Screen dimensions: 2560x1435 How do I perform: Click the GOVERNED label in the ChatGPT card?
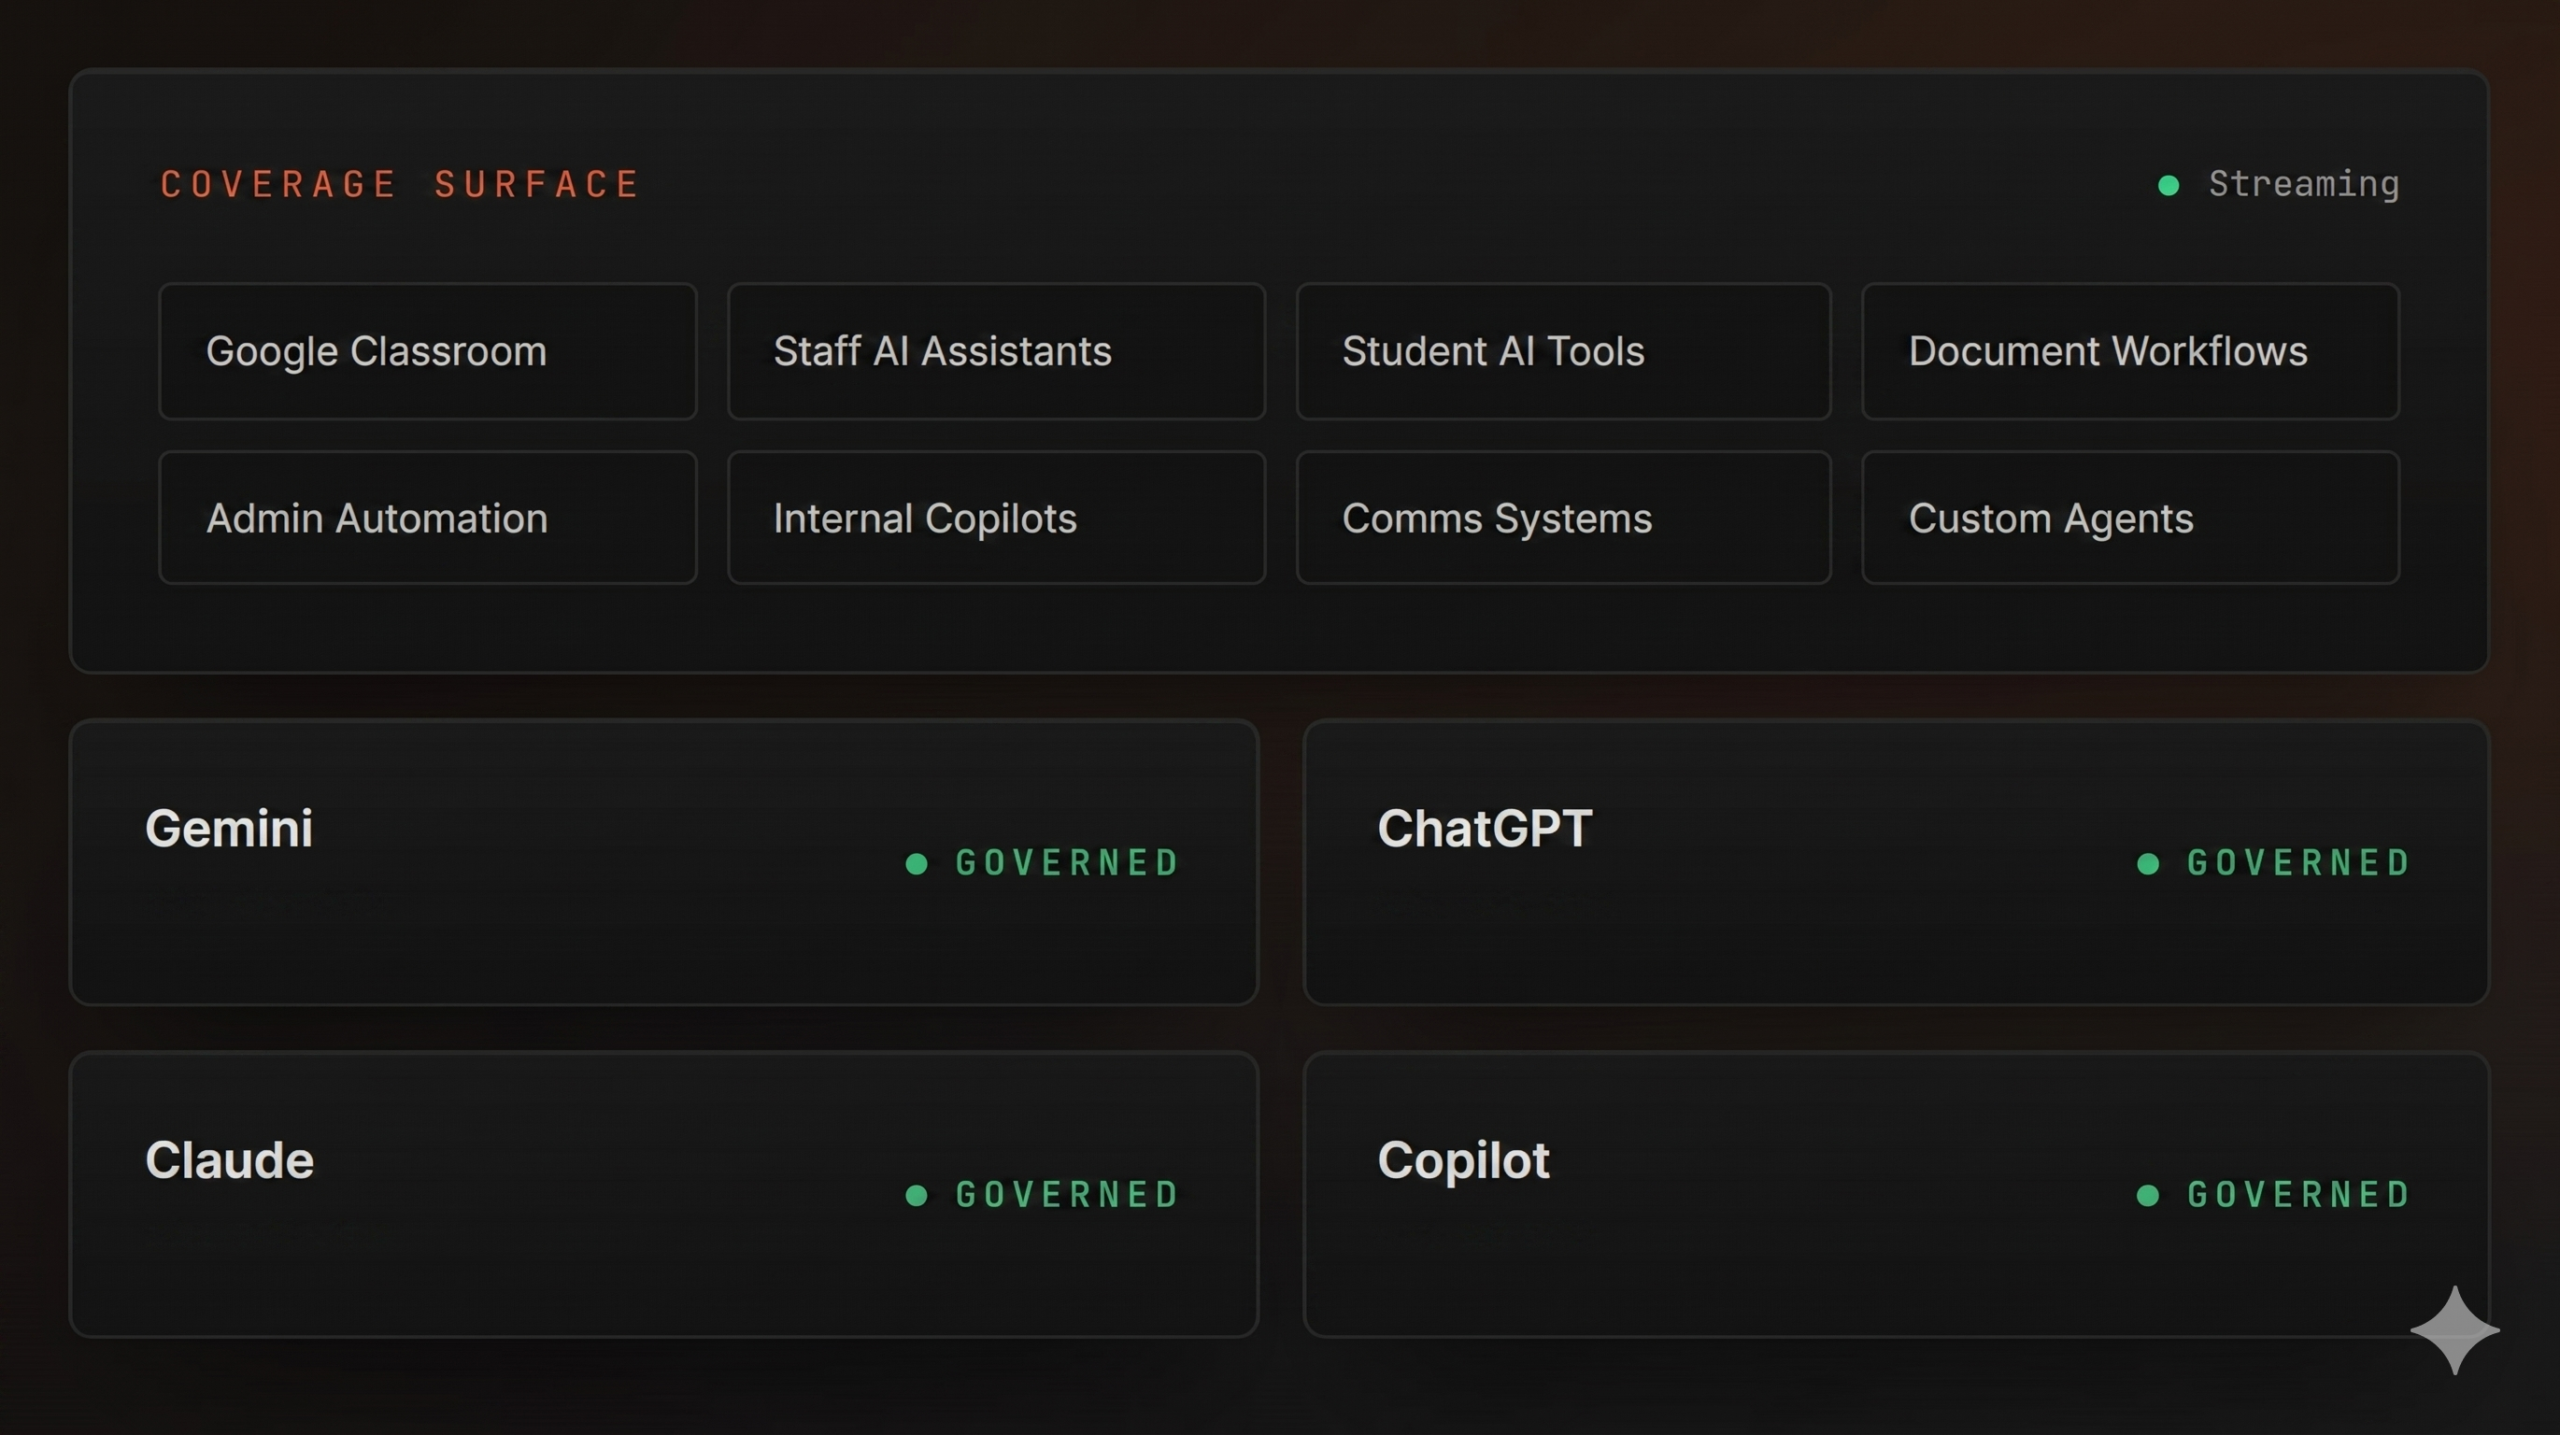pyautogui.click(x=2298, y=862)
